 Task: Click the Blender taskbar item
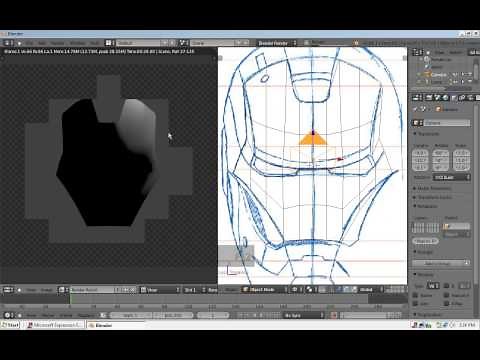115,325
